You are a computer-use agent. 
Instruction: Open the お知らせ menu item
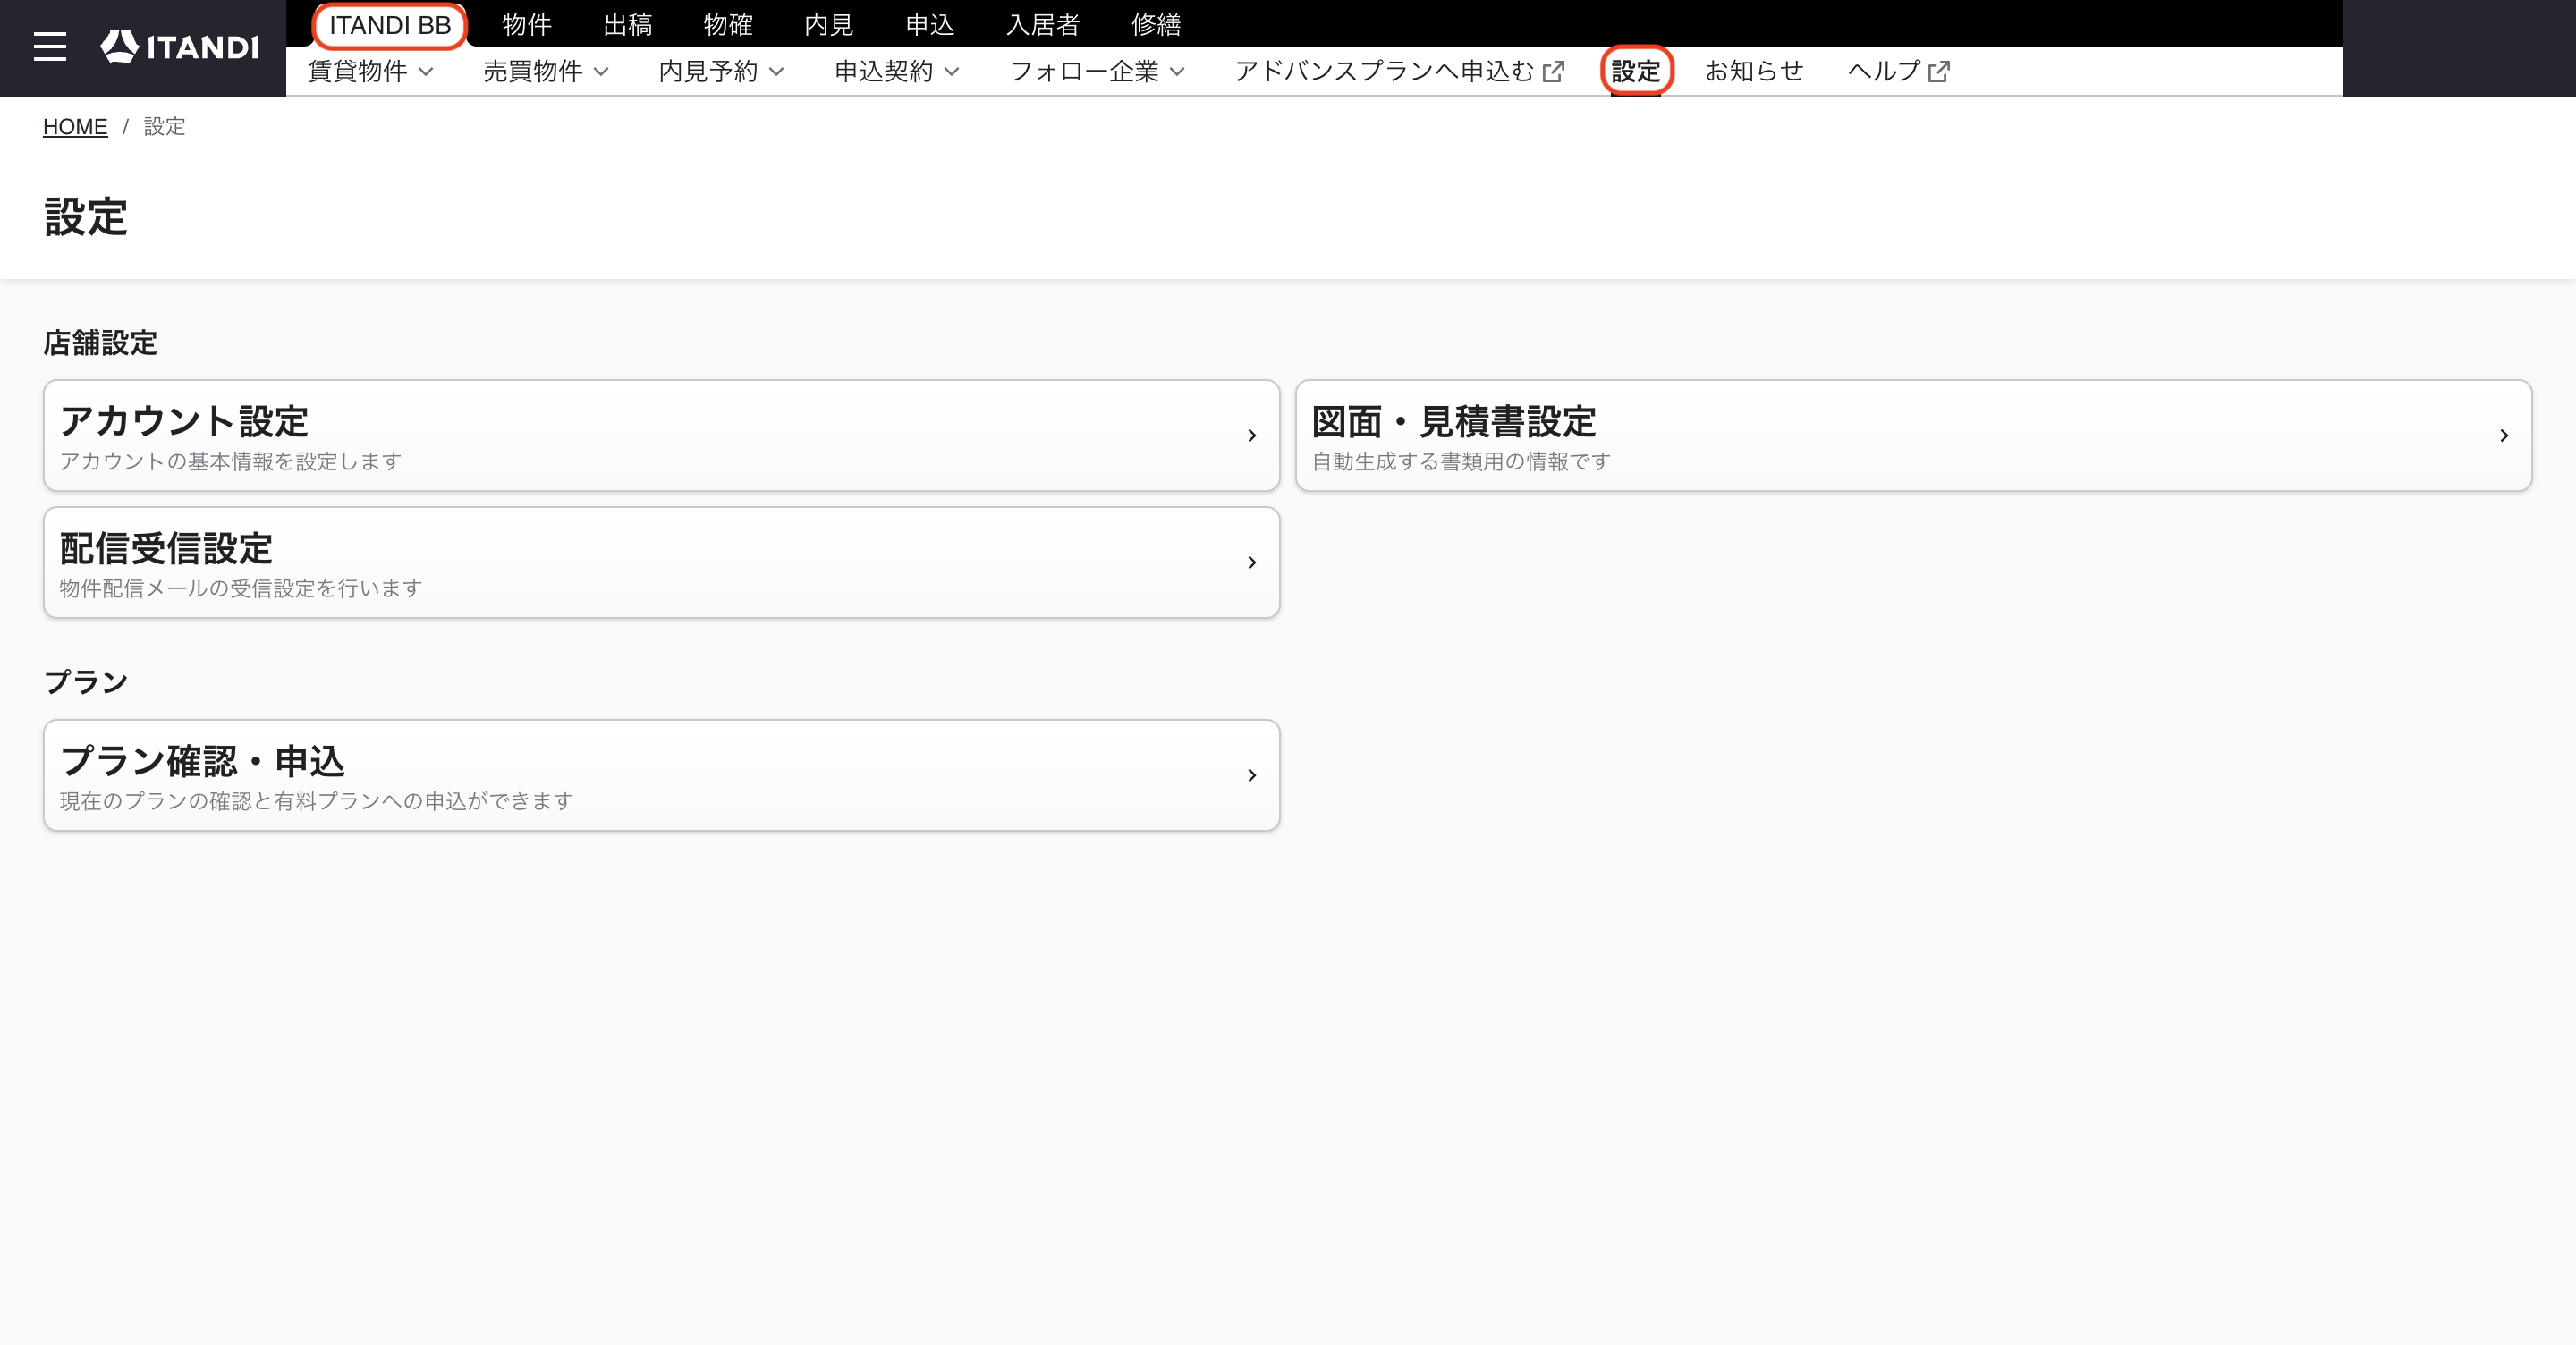pos(1754,72)
